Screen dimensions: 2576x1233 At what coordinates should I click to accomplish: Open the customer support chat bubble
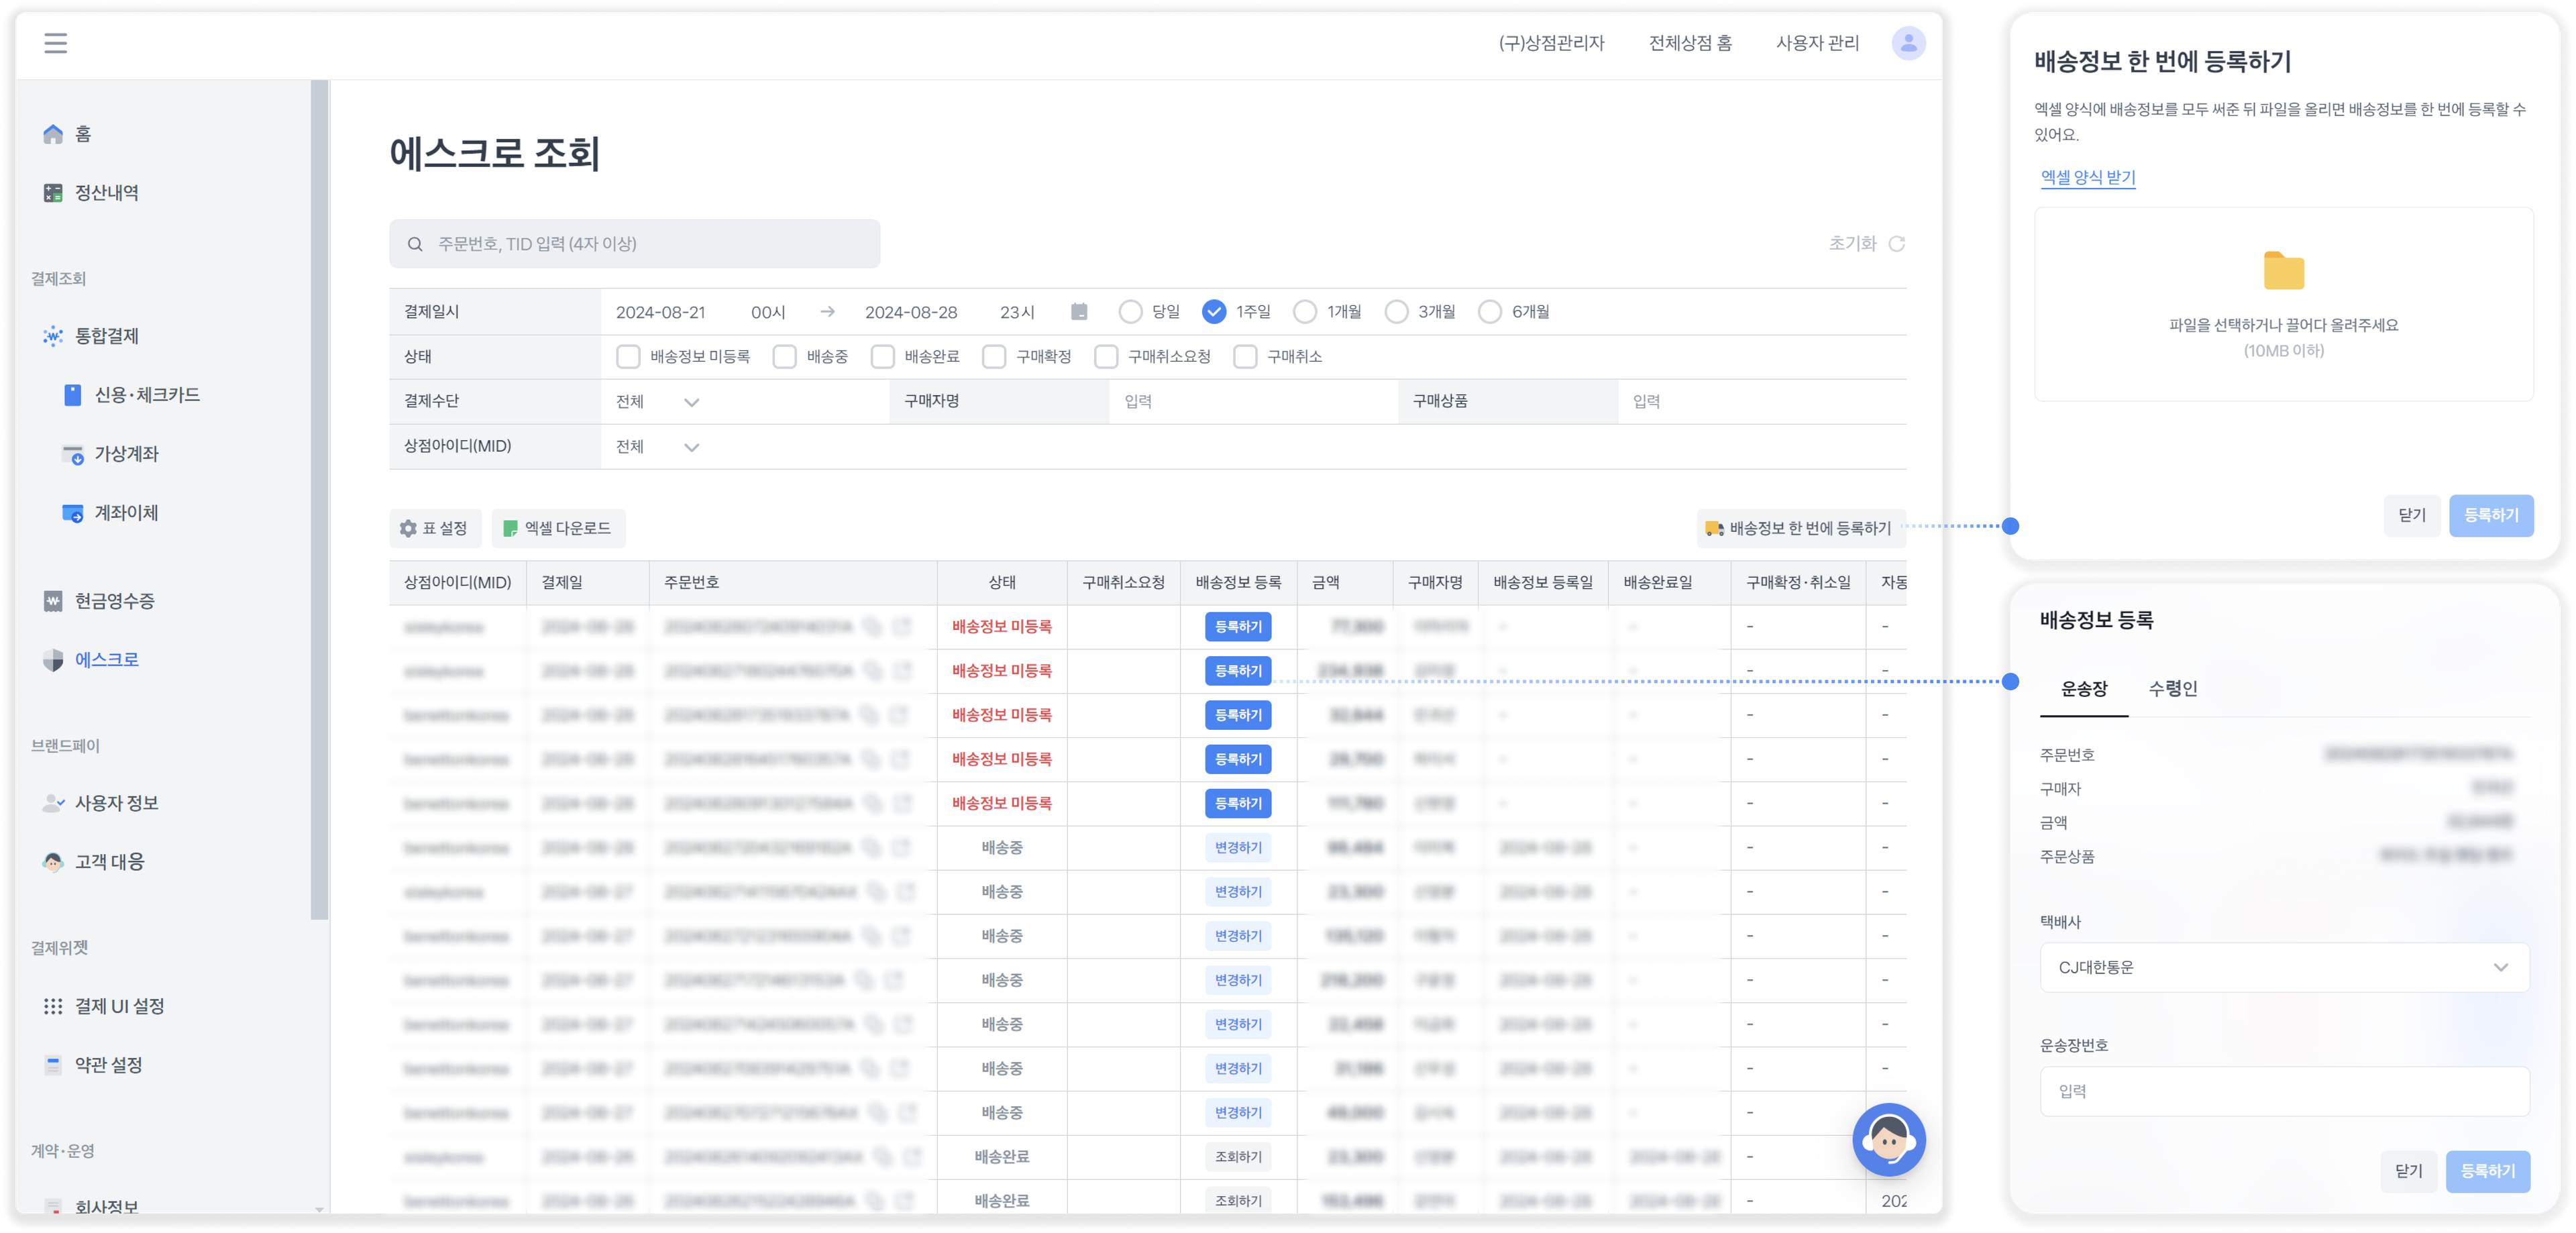click(1888, 1139)
